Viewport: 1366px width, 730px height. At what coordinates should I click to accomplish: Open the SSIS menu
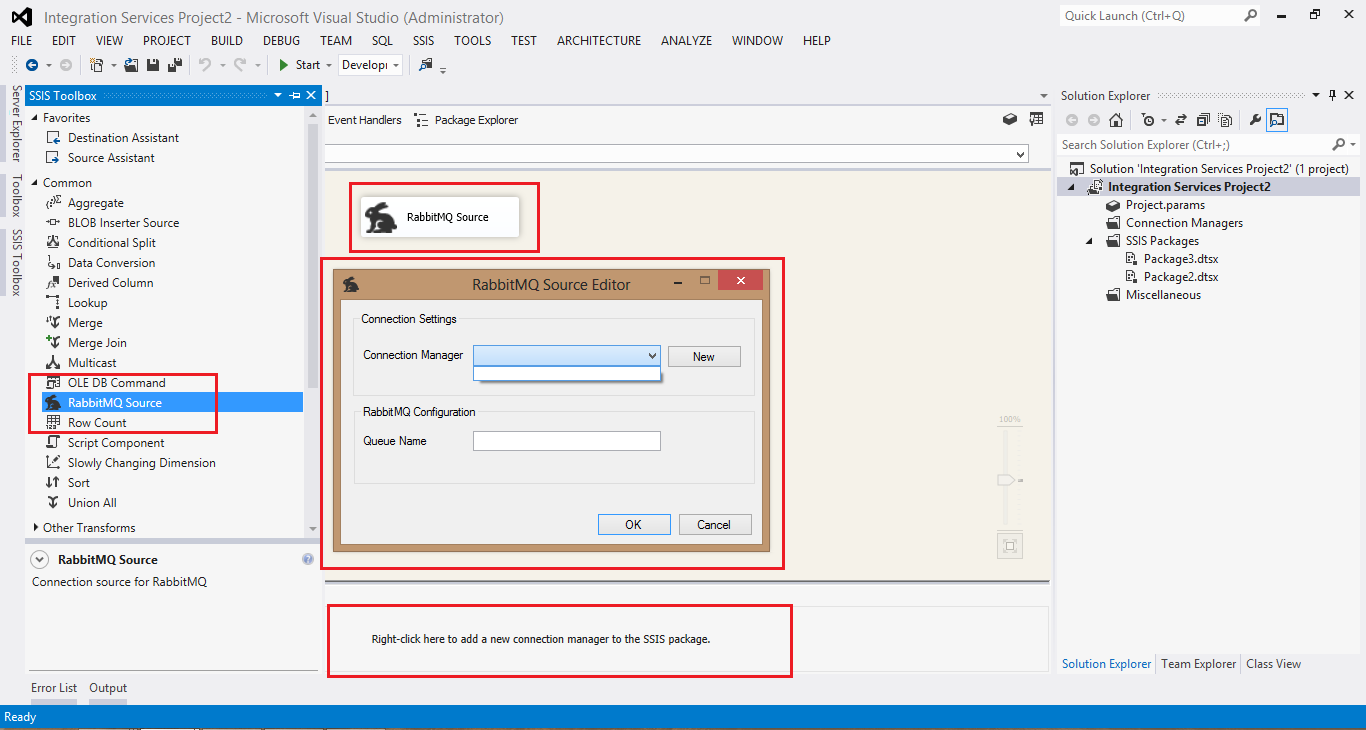pyautogui.click(x=423, y=41)
